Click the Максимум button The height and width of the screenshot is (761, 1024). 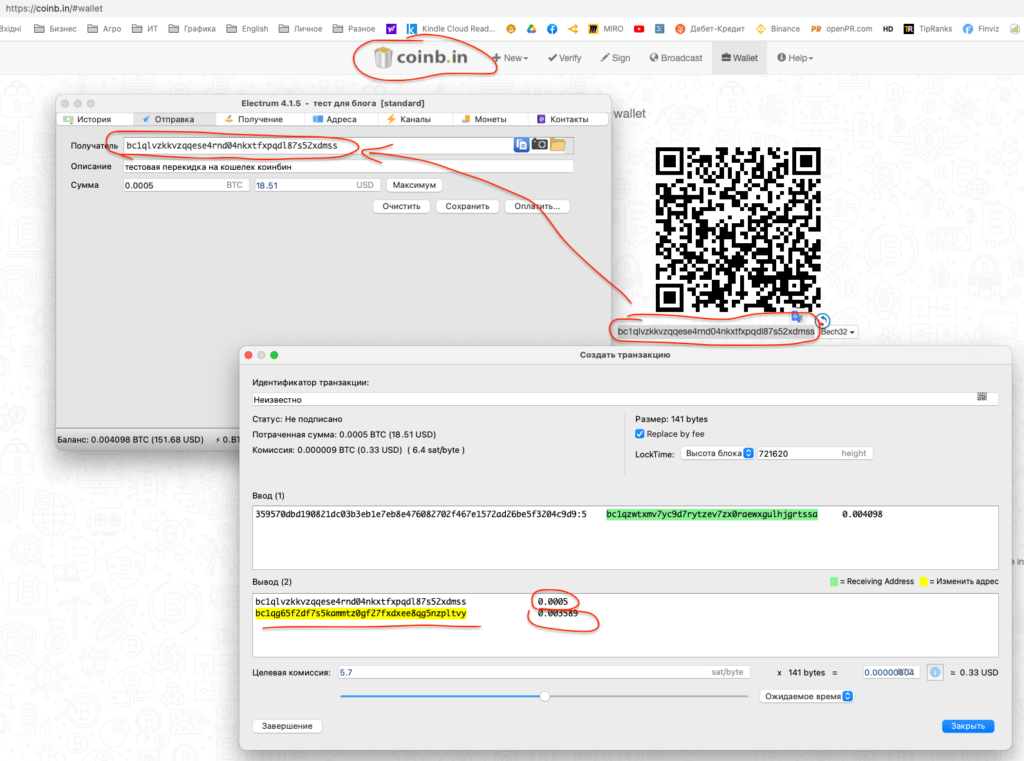[x=414, y=185]
